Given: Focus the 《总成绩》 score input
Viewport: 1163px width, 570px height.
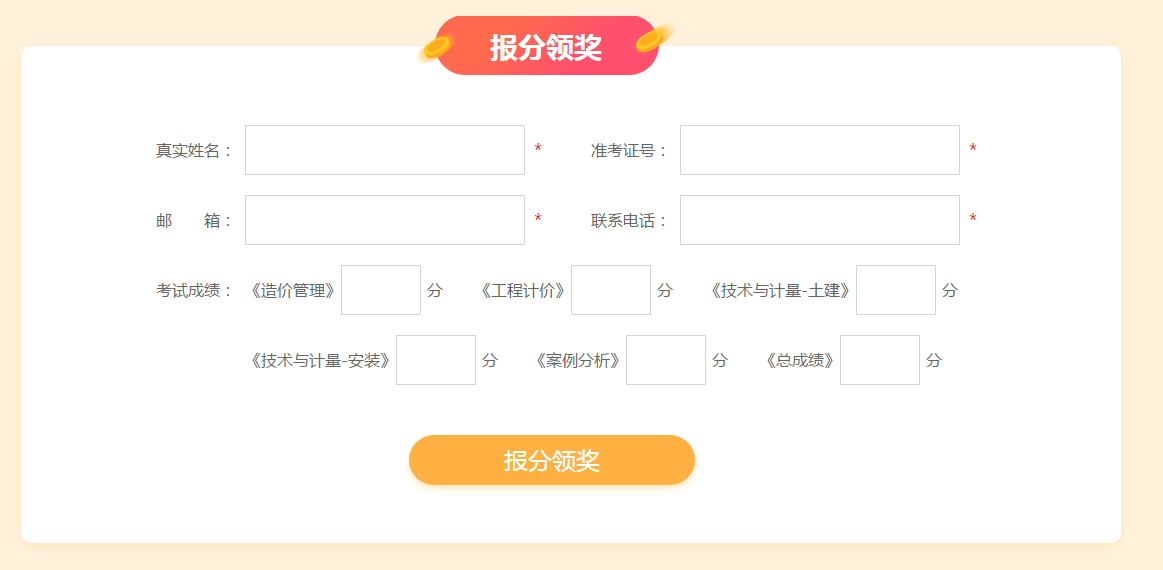Looking at the screenshot, I should (x=879, y=360).
